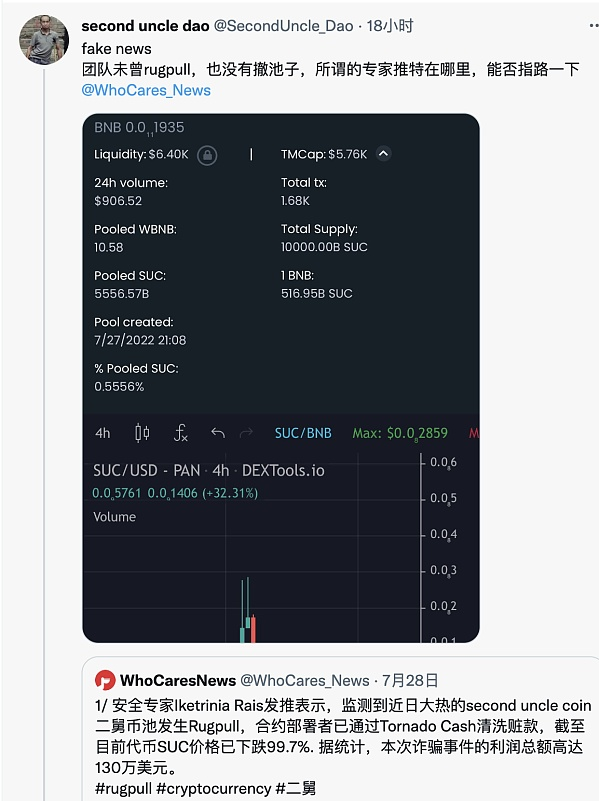Open the fx indicators icon
This screenshot has height=801, width=599.
(x=181, y=433)
